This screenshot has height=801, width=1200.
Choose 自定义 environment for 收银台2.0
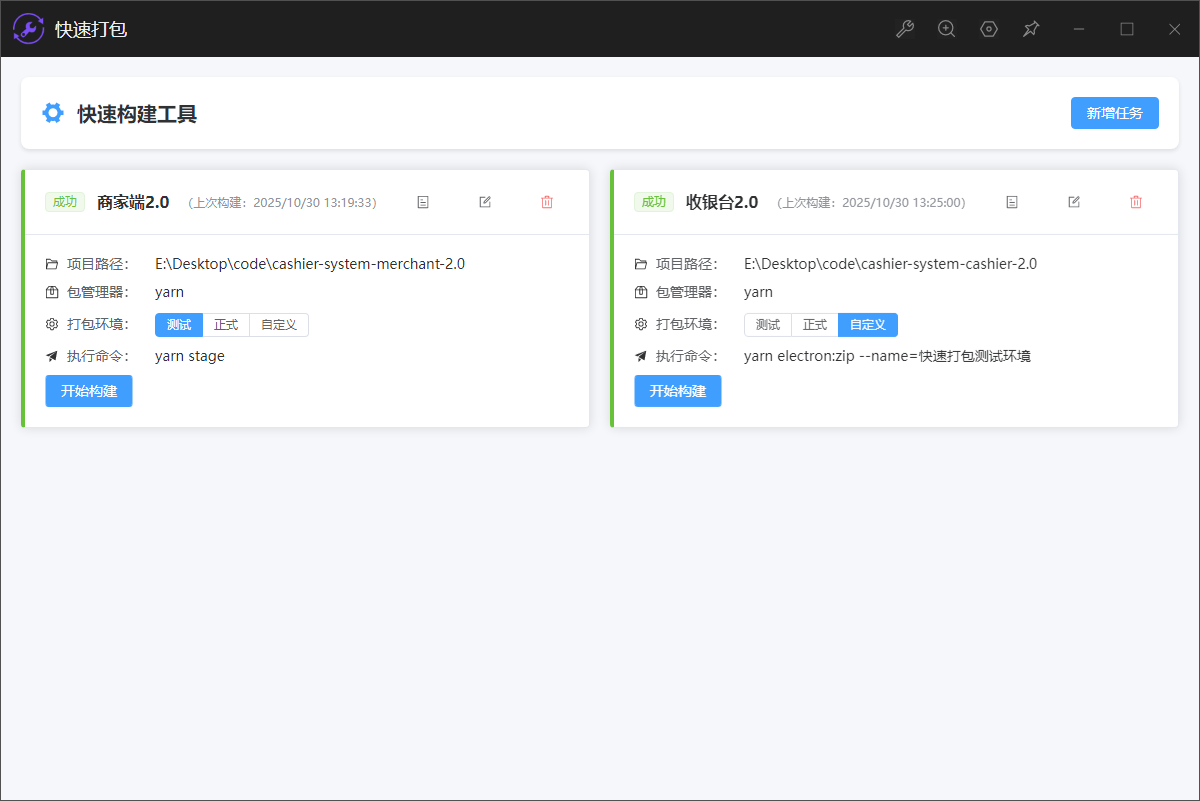pos(868,325)
